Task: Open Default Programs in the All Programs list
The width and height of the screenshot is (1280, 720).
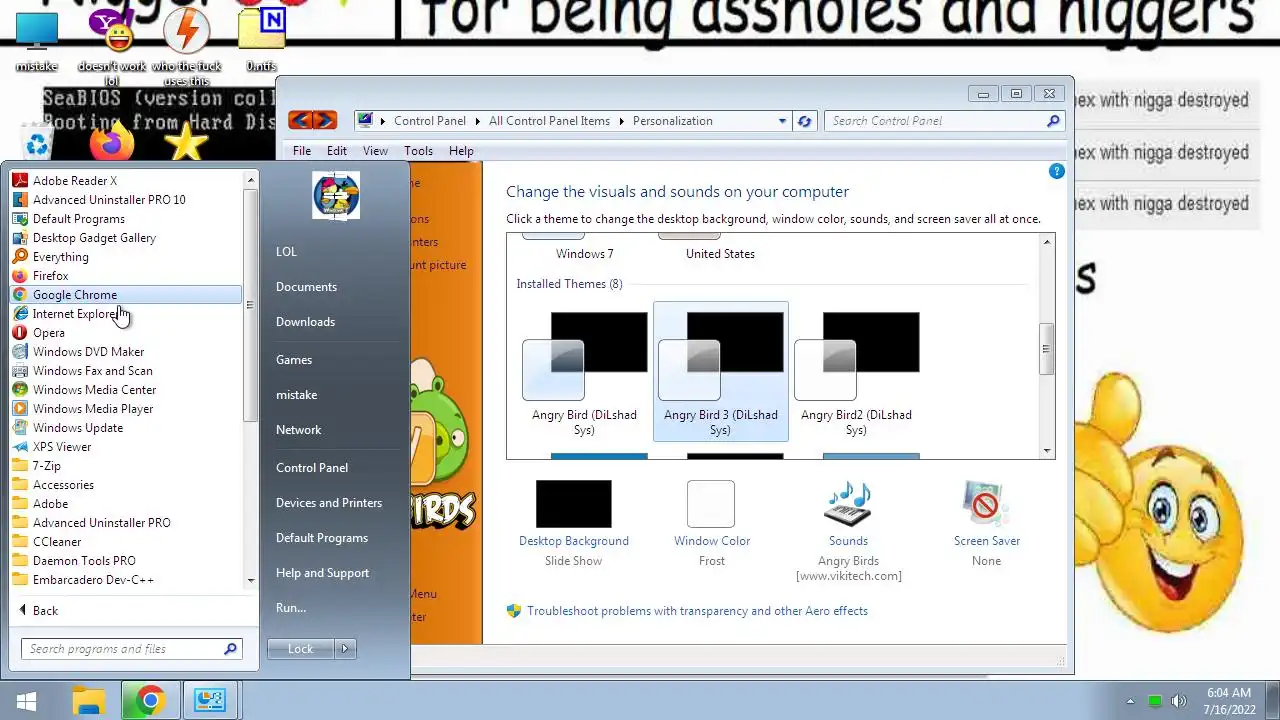Action: coord(79,219)
